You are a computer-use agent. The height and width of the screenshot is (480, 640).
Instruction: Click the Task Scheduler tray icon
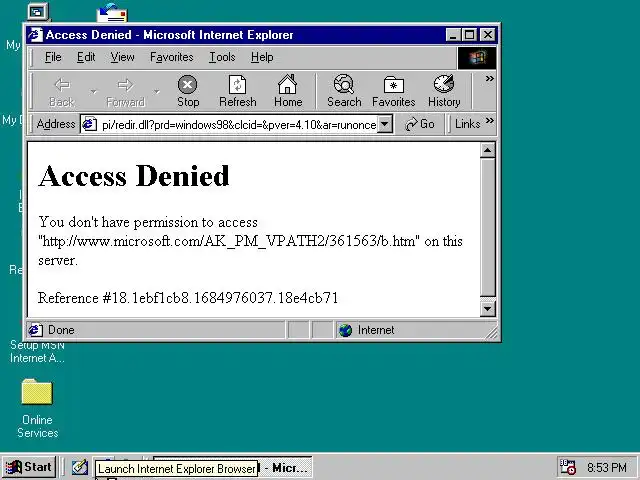(567, 467)
